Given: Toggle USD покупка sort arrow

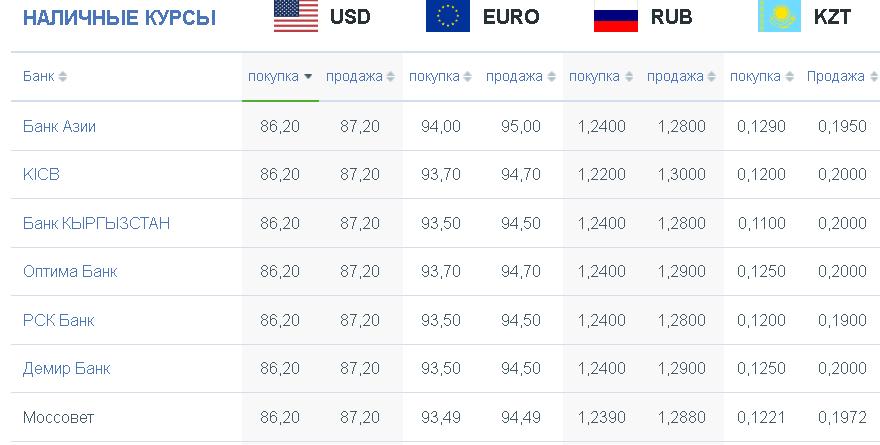Looking at the screenshot, I should [308, 76].
